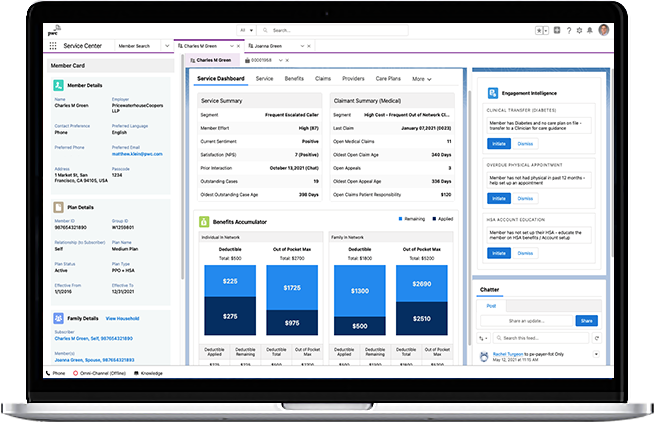This screenshot has width=655, height=422.
Task: Open the Member Search navigation dropdown
Action: pyautogui.click(x=138, y=46)
